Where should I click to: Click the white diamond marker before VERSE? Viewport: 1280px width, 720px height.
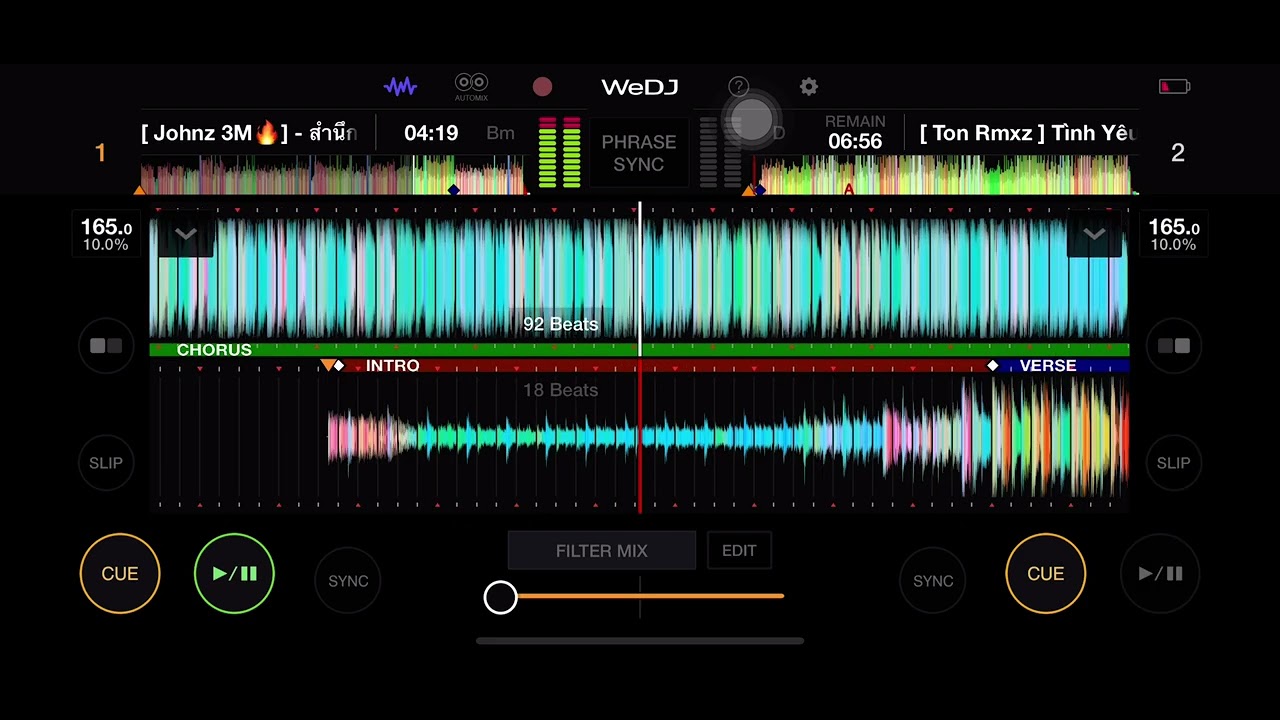992,366
